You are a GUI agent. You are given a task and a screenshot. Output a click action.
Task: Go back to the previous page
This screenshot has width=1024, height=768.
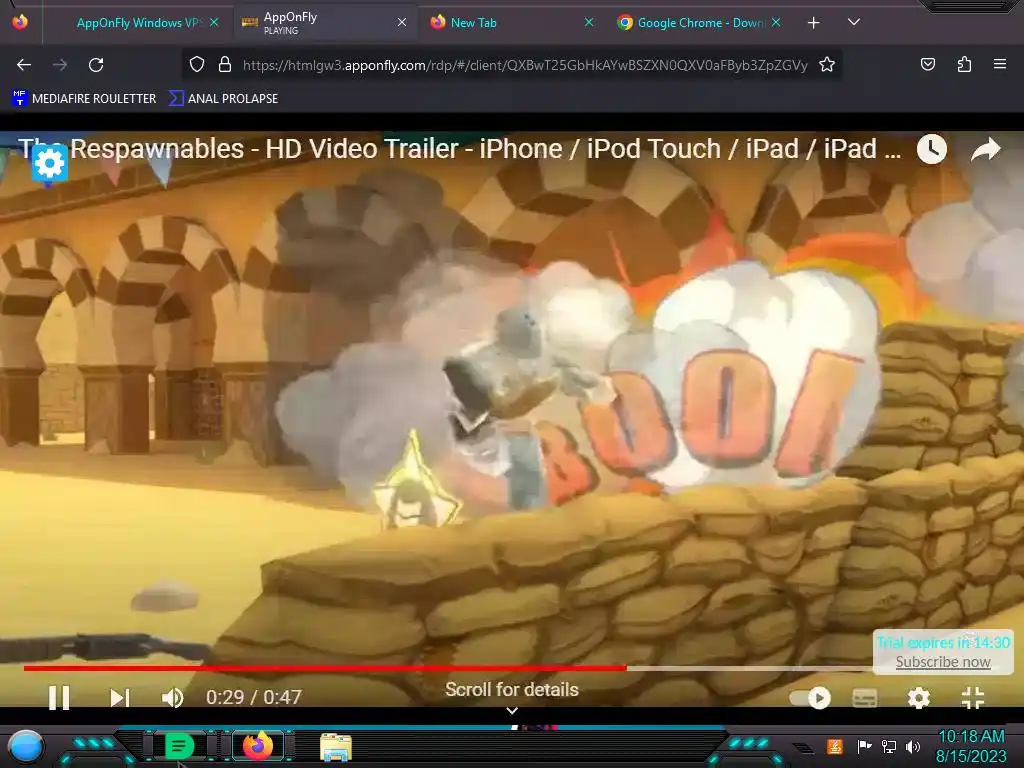pyautogui.click(x=24, y=65)
